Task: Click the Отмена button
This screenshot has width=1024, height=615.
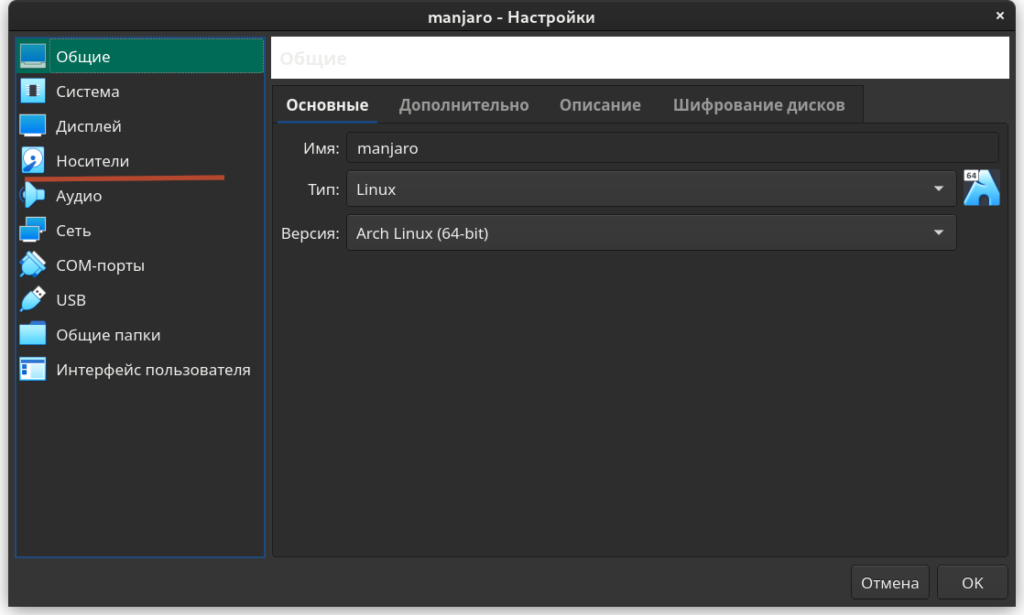Action: pyautogui.click(x=889, y=582)
